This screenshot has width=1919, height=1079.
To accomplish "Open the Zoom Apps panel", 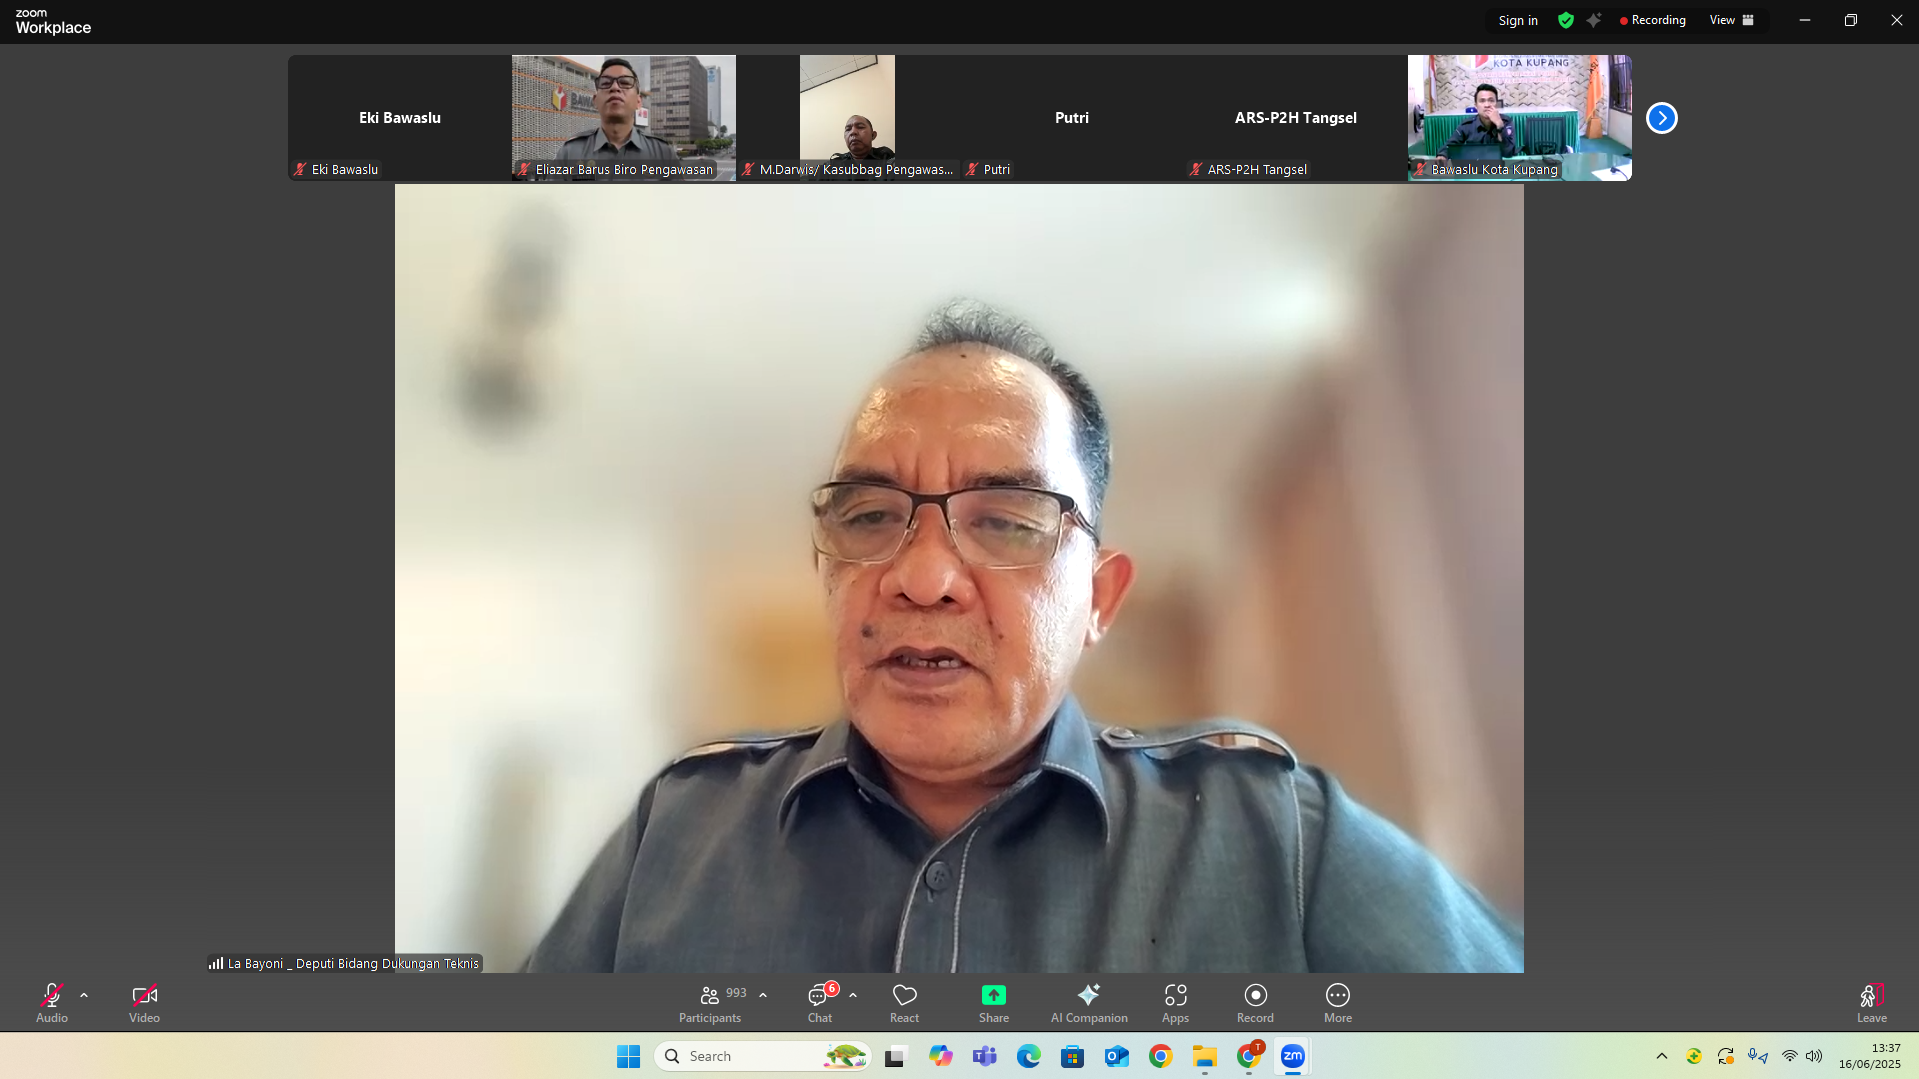I will click(x=1175, y=1003).
